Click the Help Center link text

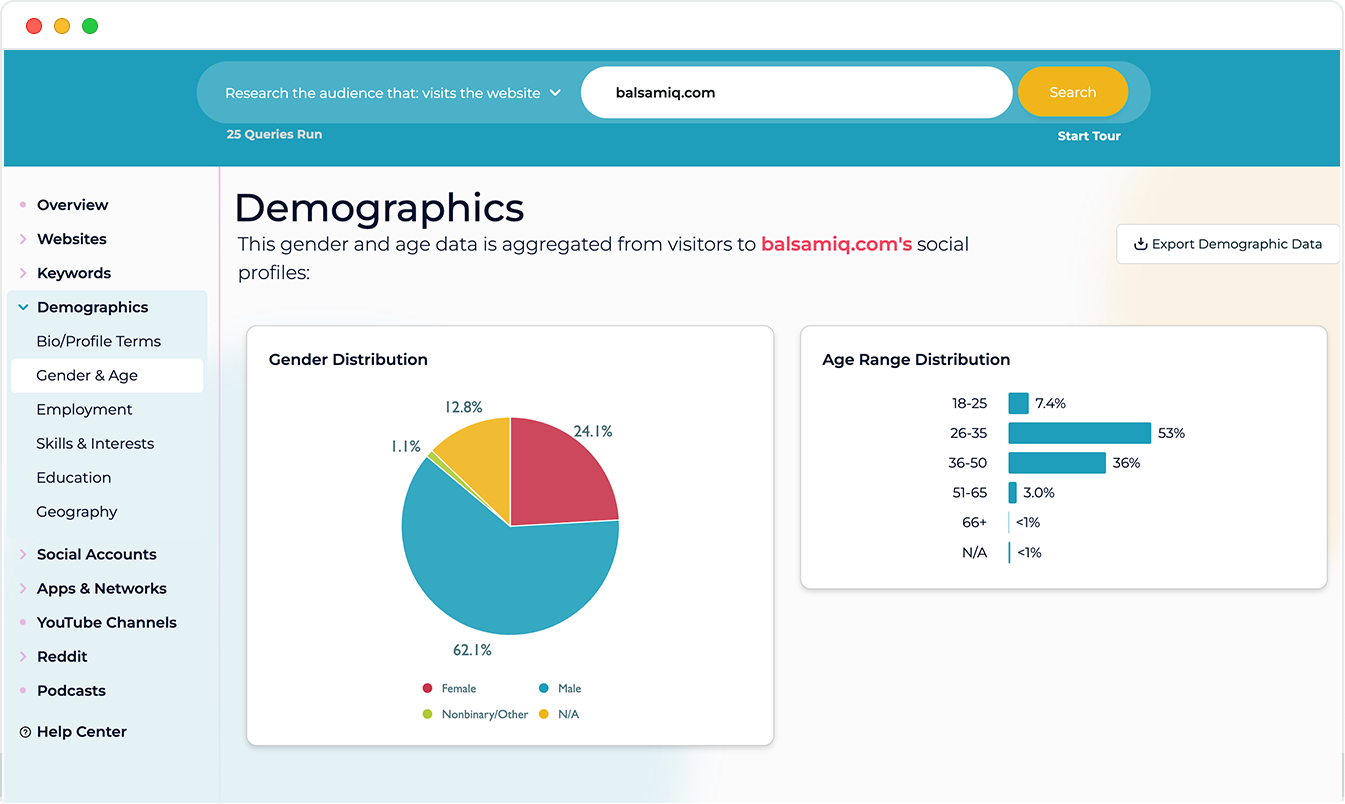pyautogui.click(x=81, y=732)
